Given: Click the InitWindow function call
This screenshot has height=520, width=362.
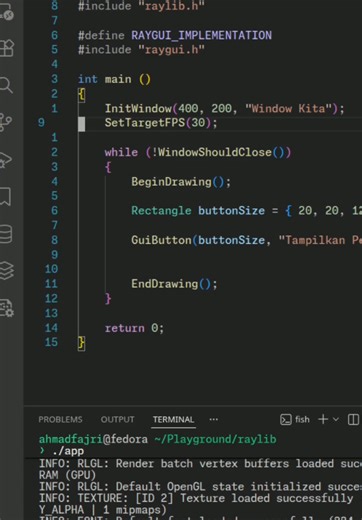Looking at the screenshot, I should pos(138,108).
